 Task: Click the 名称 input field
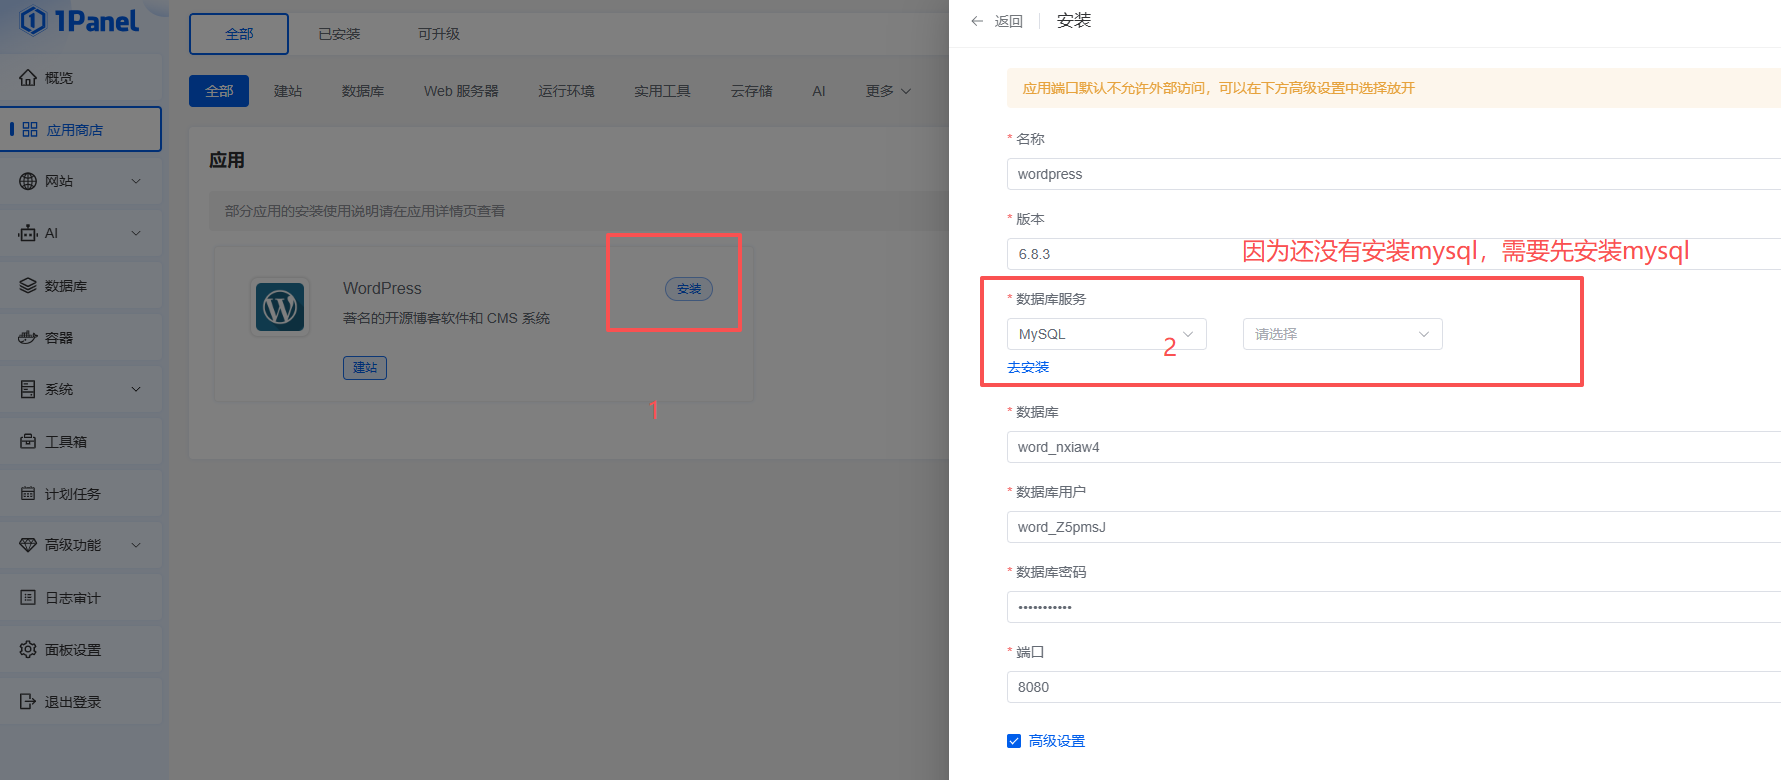[x=1394, y=174]
